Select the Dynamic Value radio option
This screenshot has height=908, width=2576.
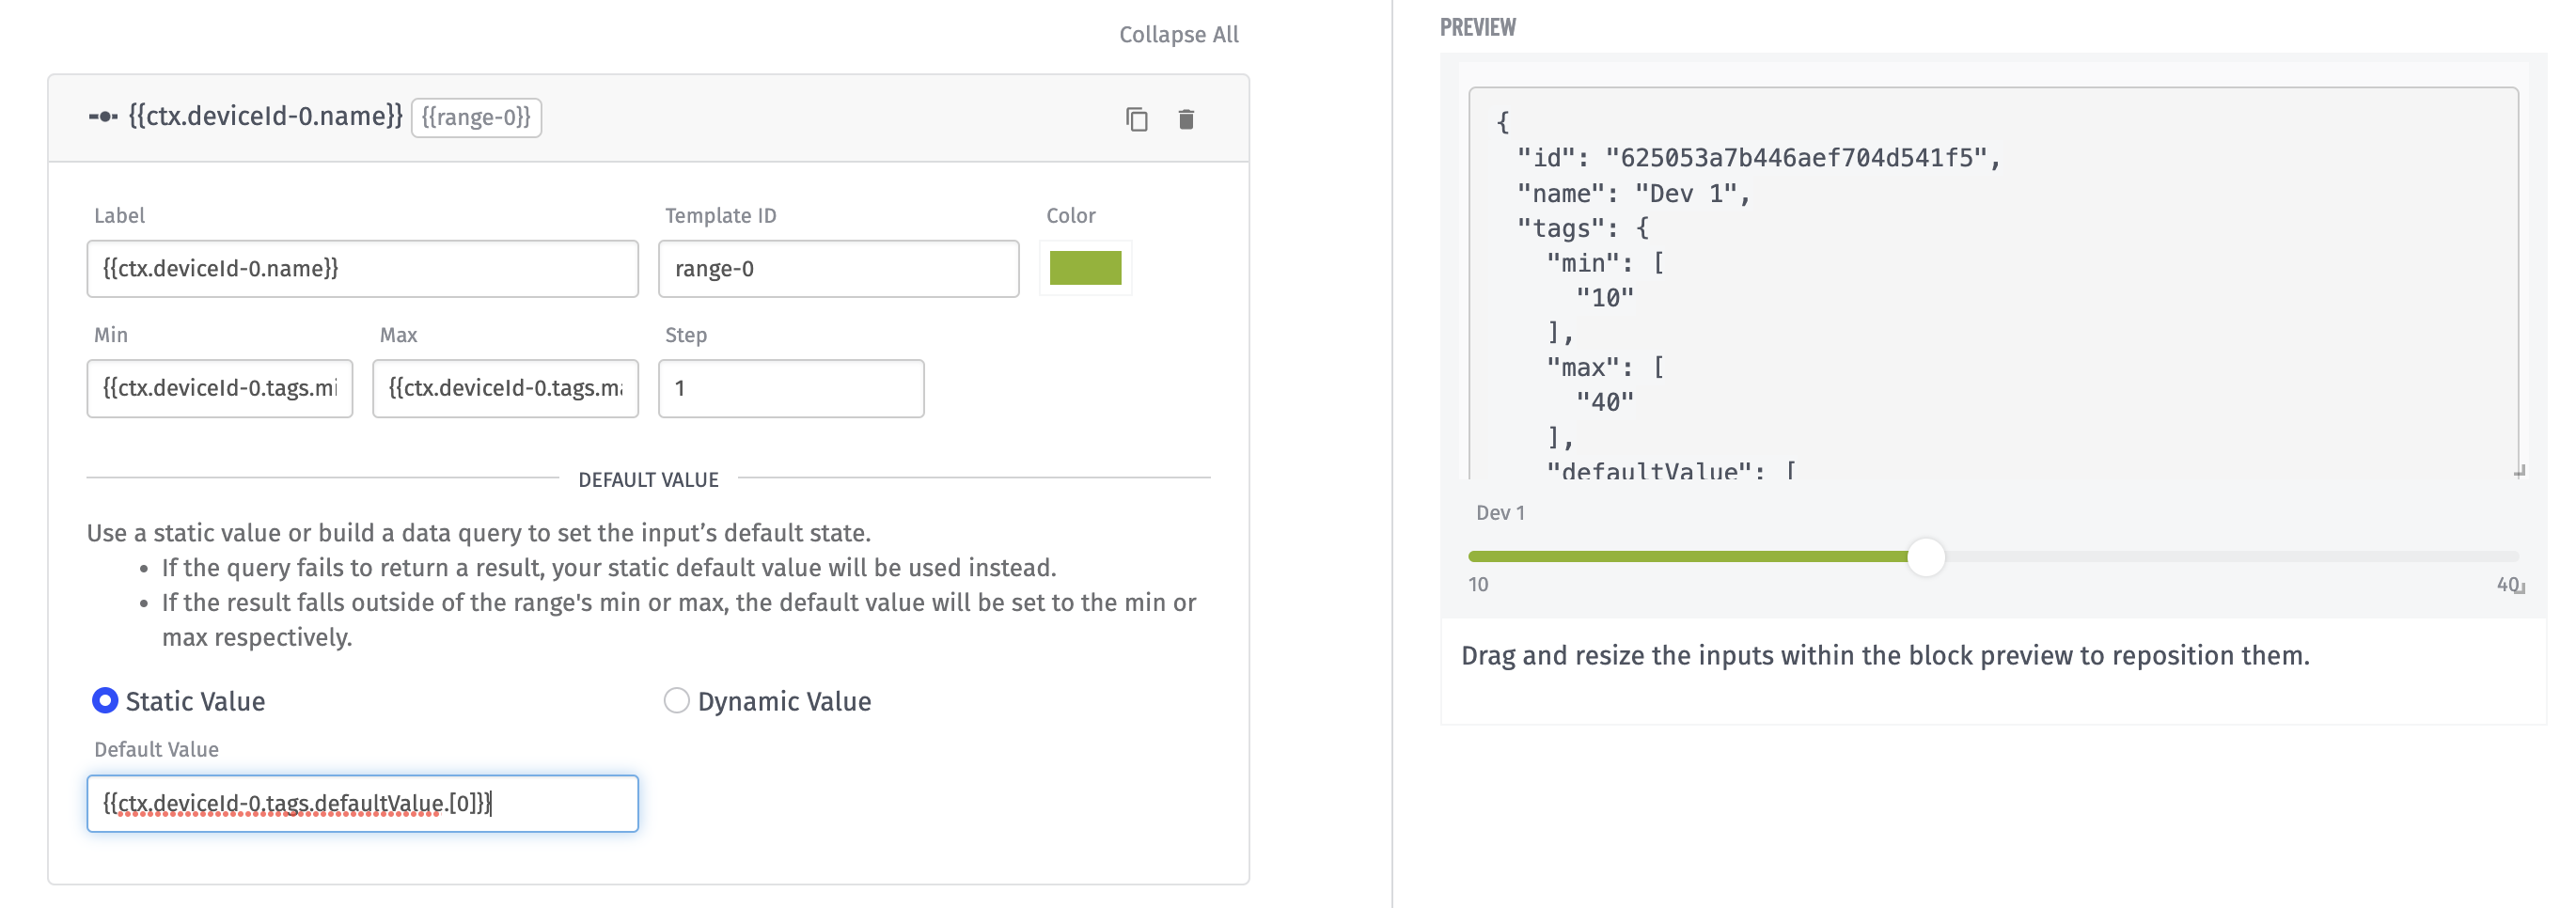677,701
